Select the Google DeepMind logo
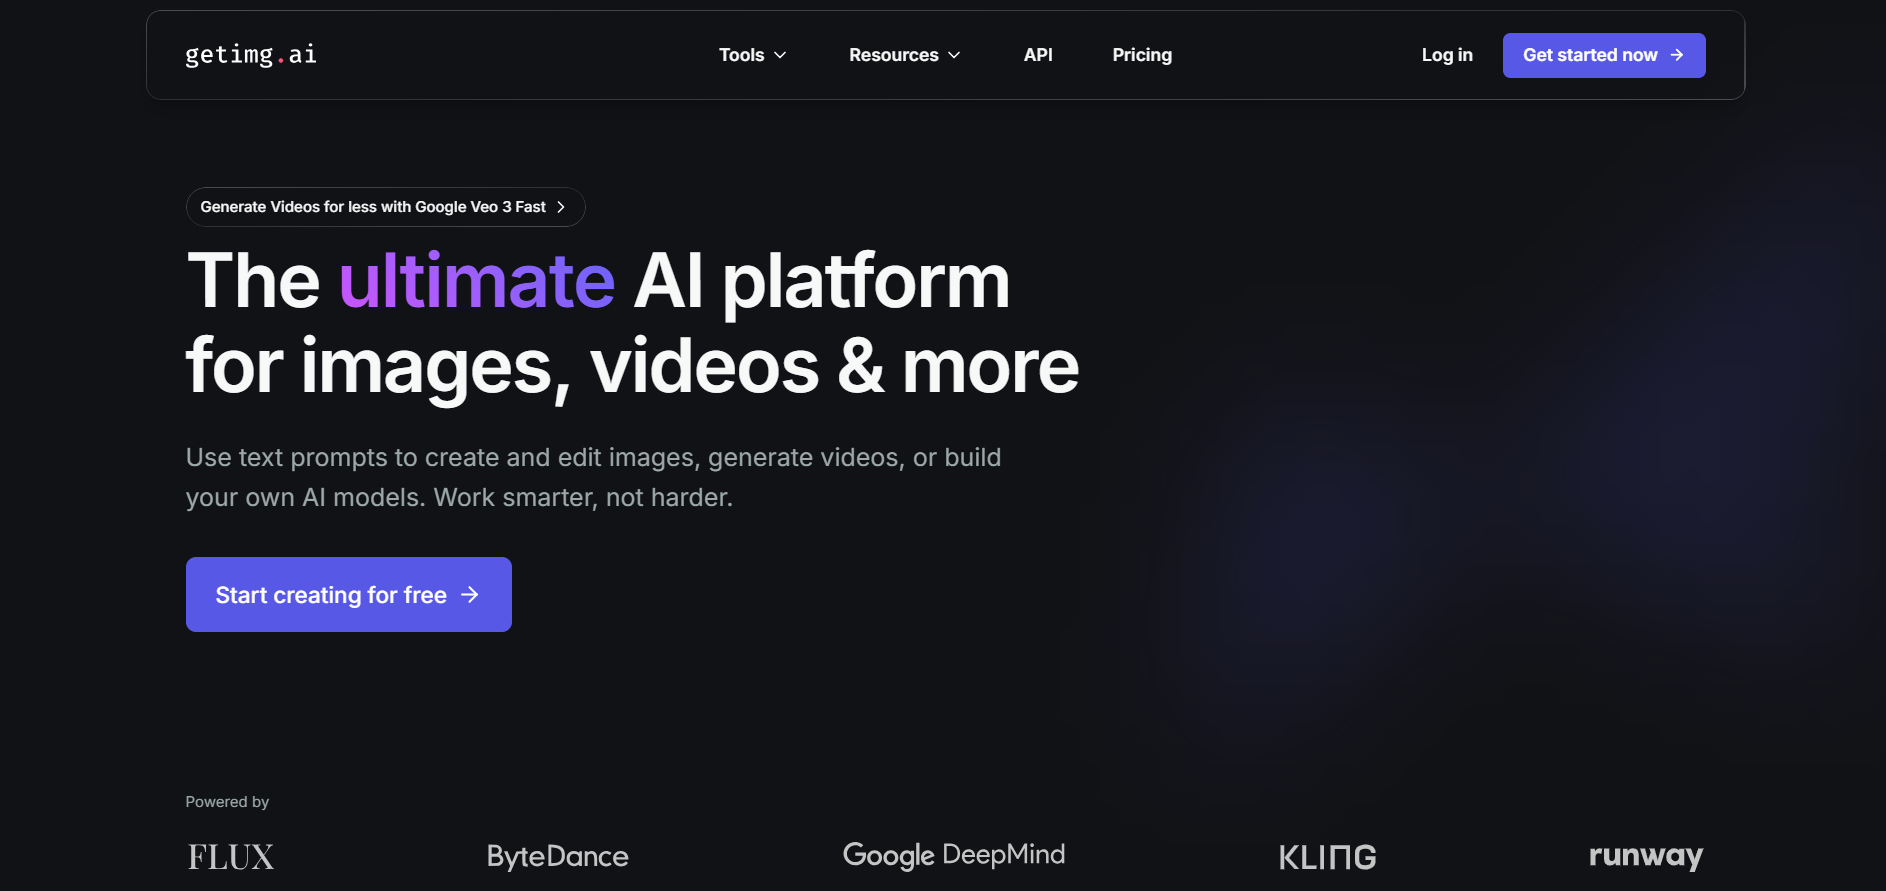The height and width of the screenshot is (891, 1886). tap(953, 855)
